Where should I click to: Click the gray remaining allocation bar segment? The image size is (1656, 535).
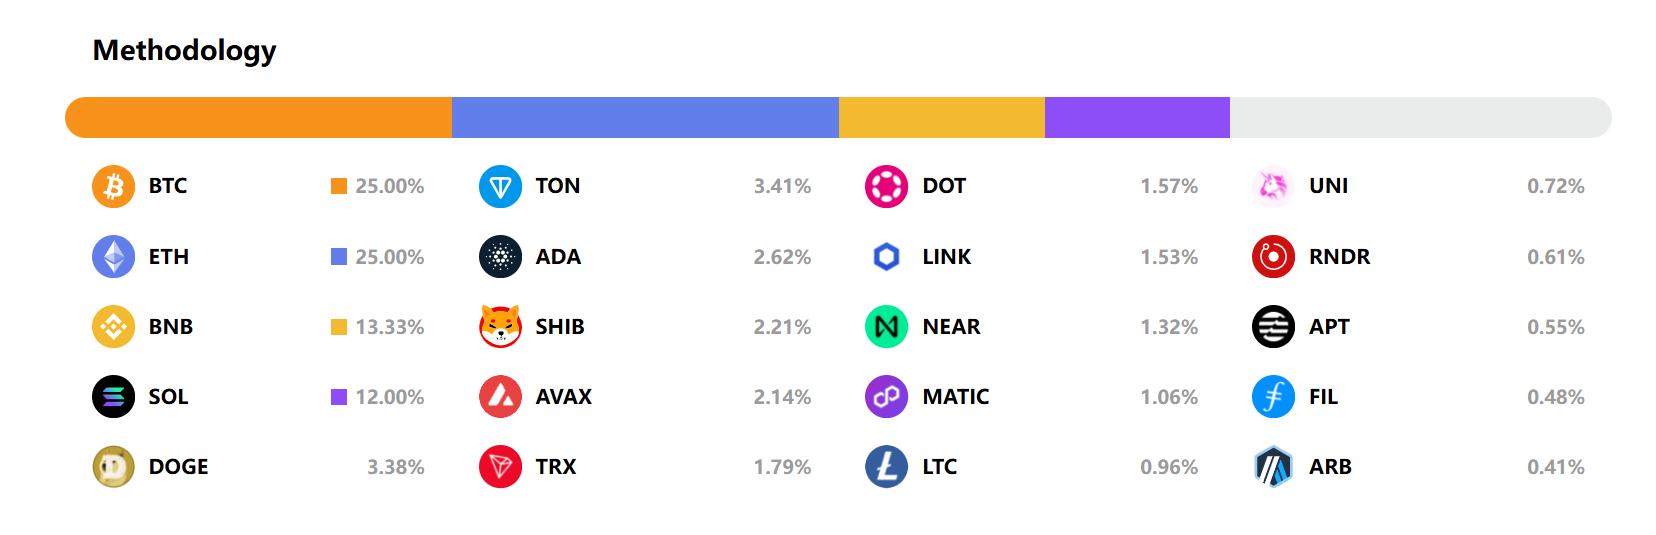pos(1420,117)
